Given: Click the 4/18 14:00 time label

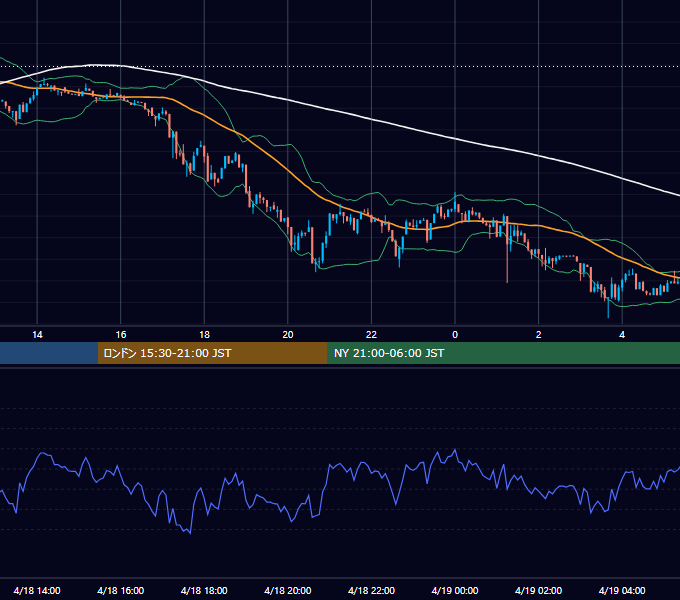Looking at the screenshot, I should click(37, 590).
